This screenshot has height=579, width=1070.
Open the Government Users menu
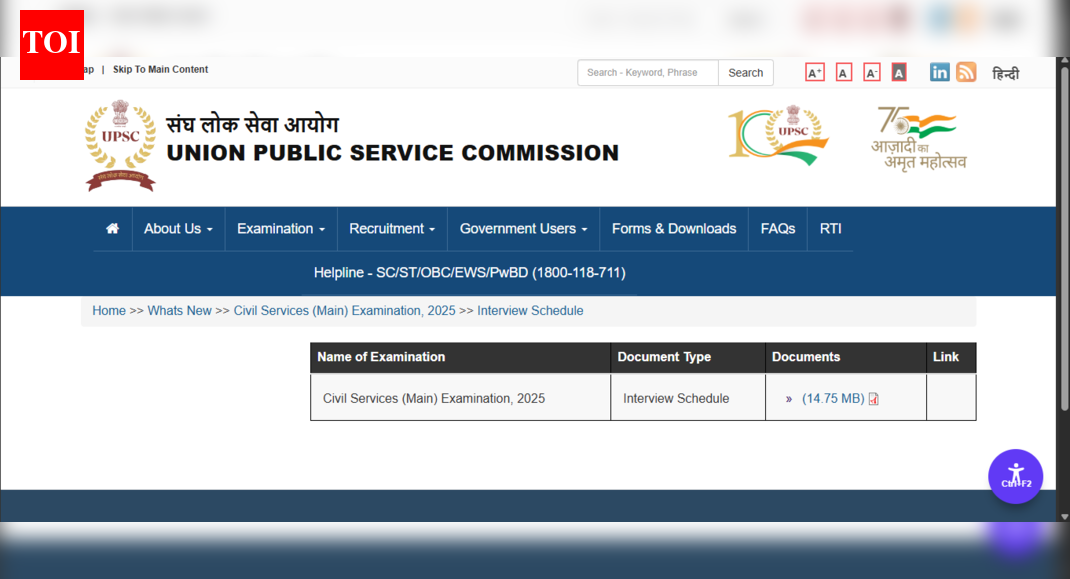click(522, 228)
